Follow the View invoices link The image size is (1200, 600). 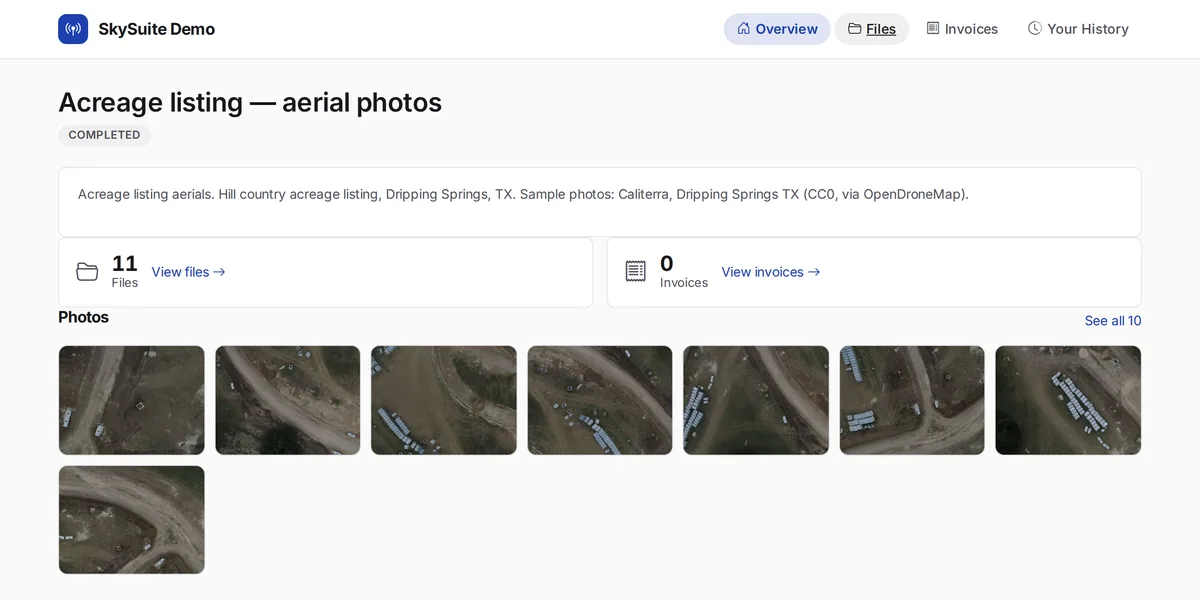pos(771,272)
